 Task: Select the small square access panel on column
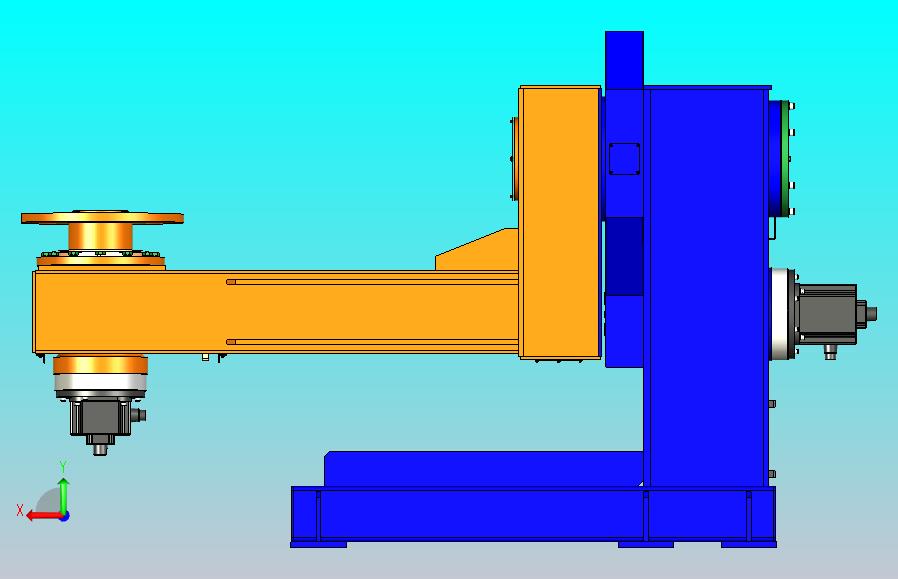pyautogui.click(x=624, y=159)
